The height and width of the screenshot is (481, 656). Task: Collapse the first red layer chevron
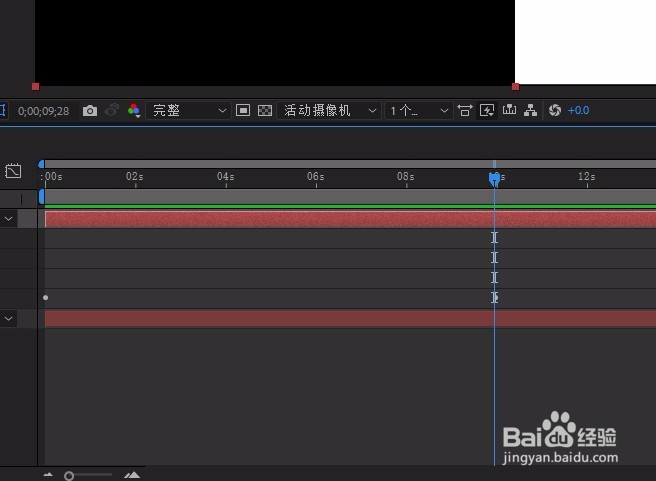[8, 219]
